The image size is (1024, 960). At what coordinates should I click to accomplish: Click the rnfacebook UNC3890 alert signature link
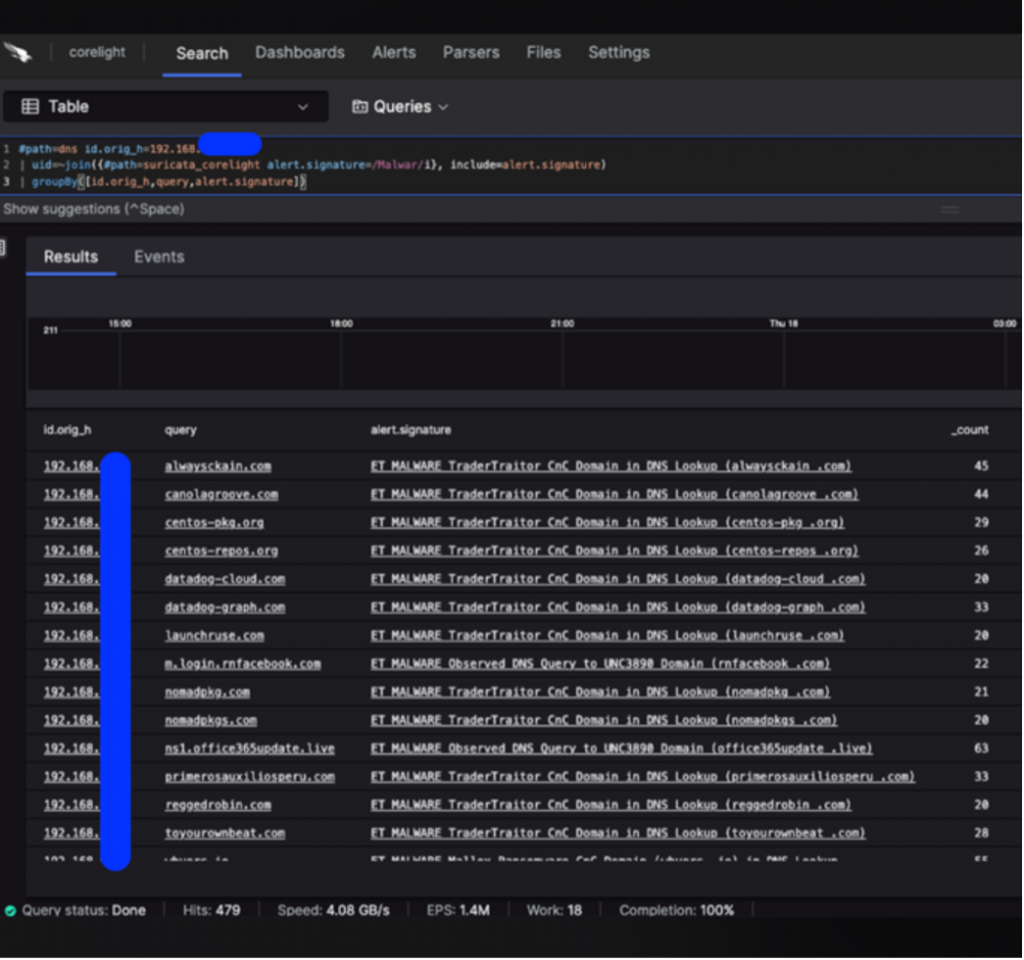tap(599, 663)
